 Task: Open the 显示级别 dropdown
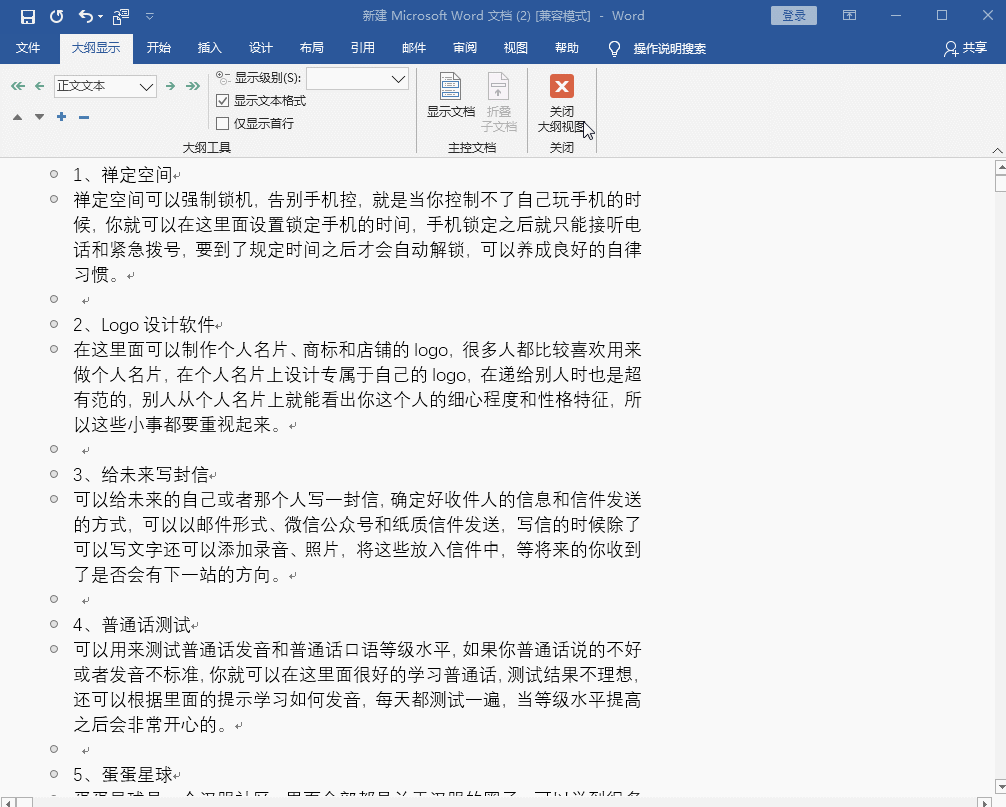click(397, 78)
